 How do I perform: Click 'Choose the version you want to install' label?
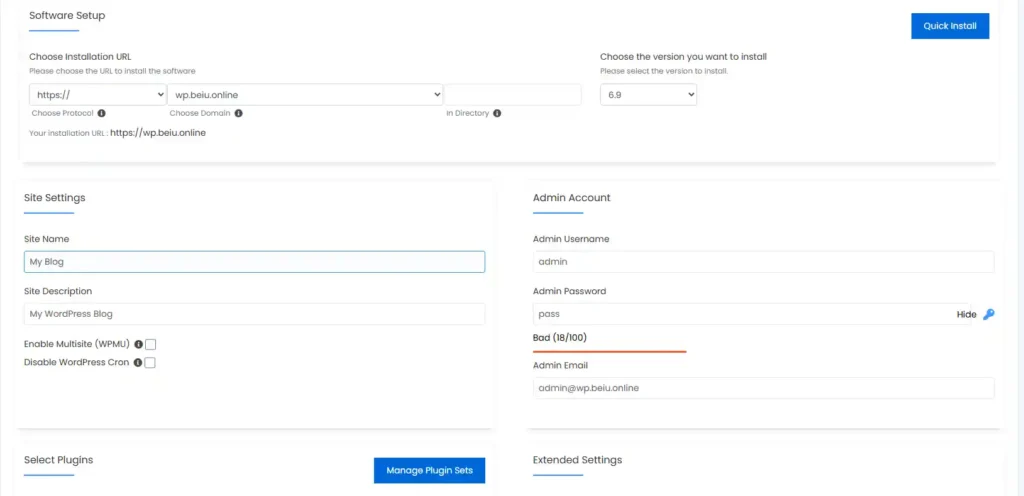pos(683,57)
